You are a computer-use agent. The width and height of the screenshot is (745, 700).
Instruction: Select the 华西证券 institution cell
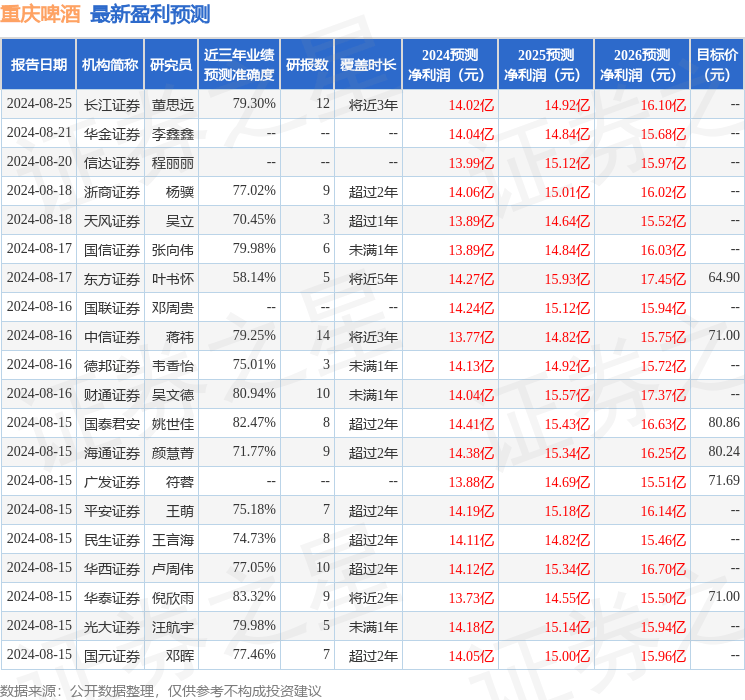click(x=112, y=569)
